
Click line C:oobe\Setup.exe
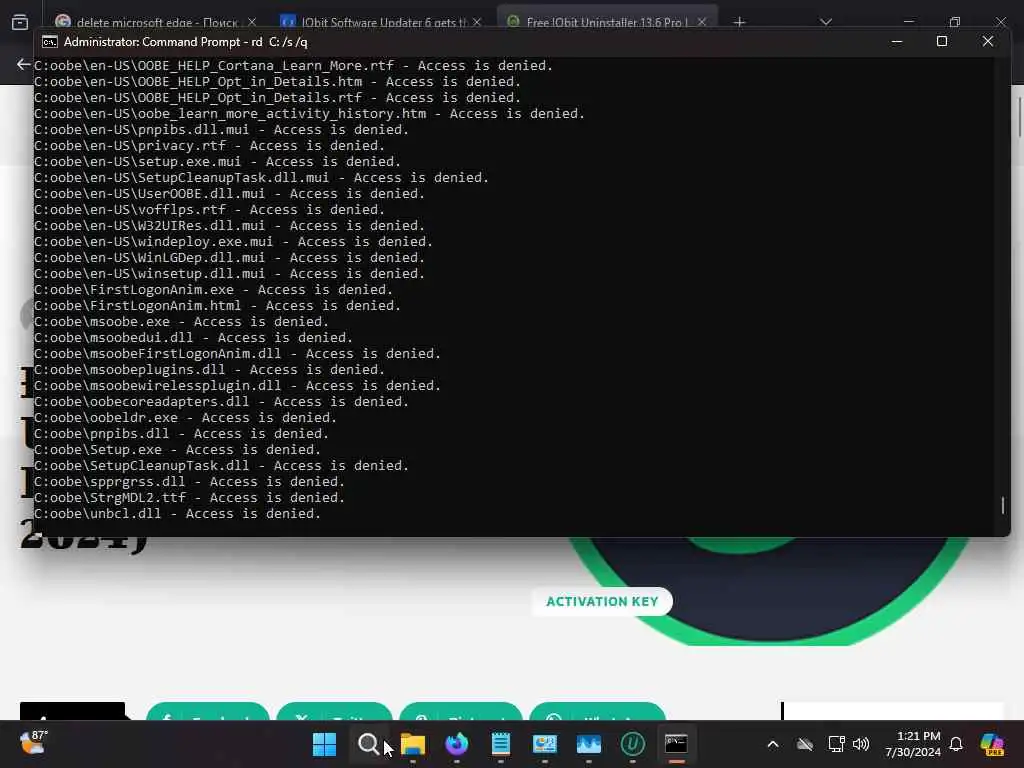coord(177,450)
